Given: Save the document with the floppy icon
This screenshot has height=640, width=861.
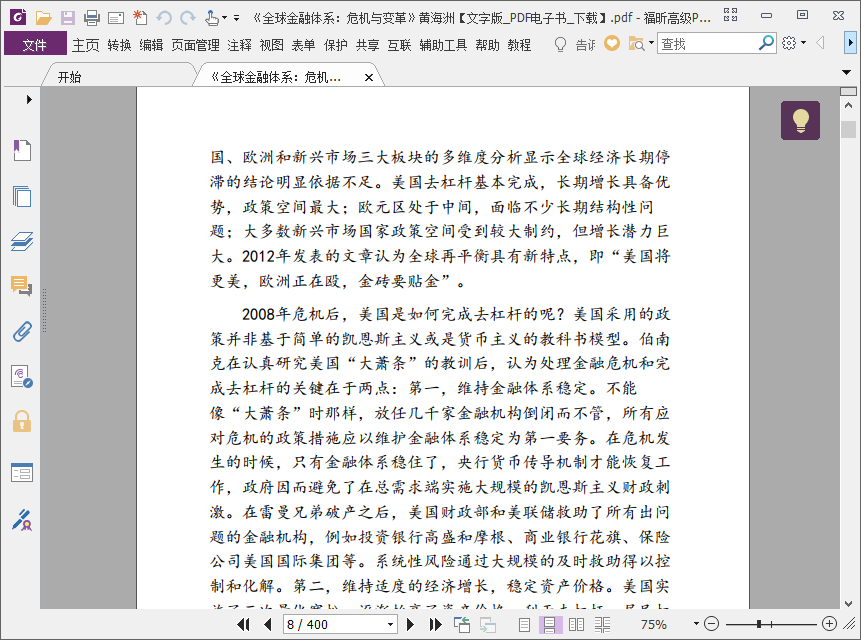Looking at the screenshot, I should pos(68,18).
